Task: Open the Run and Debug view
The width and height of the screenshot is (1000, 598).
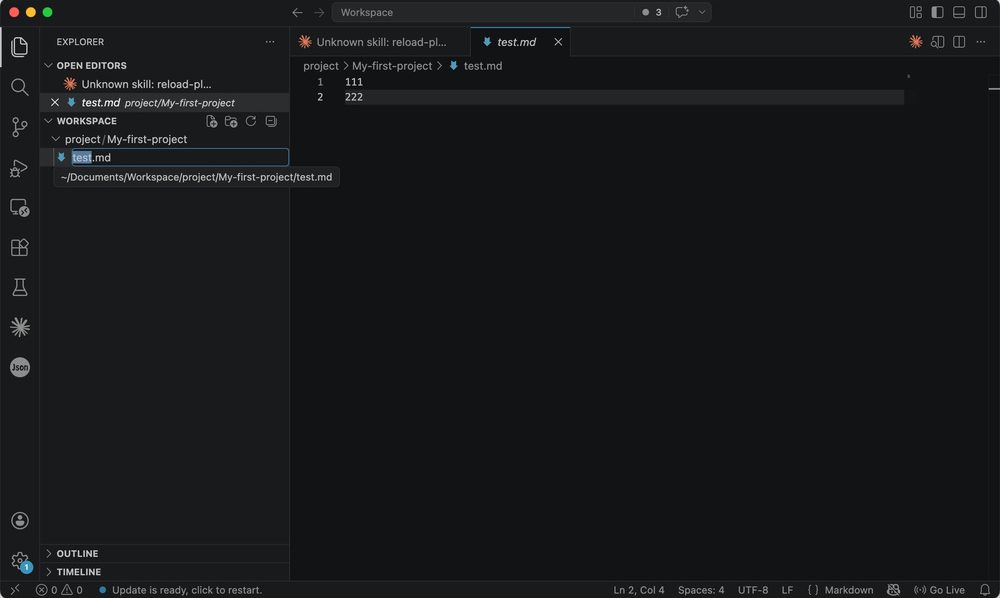Action: (19, 168)
